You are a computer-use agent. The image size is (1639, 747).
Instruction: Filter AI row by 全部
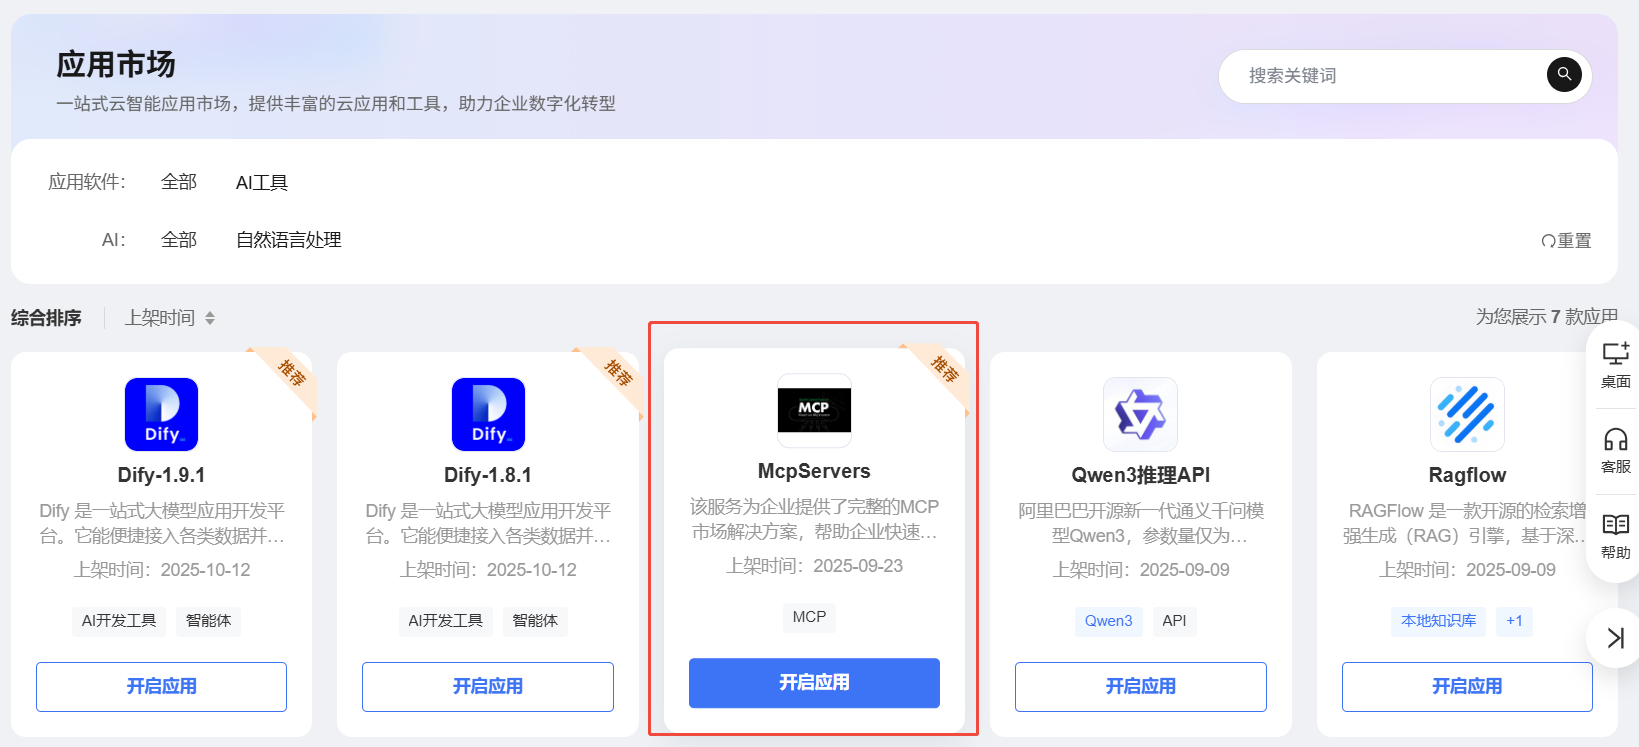coord(179,240)
